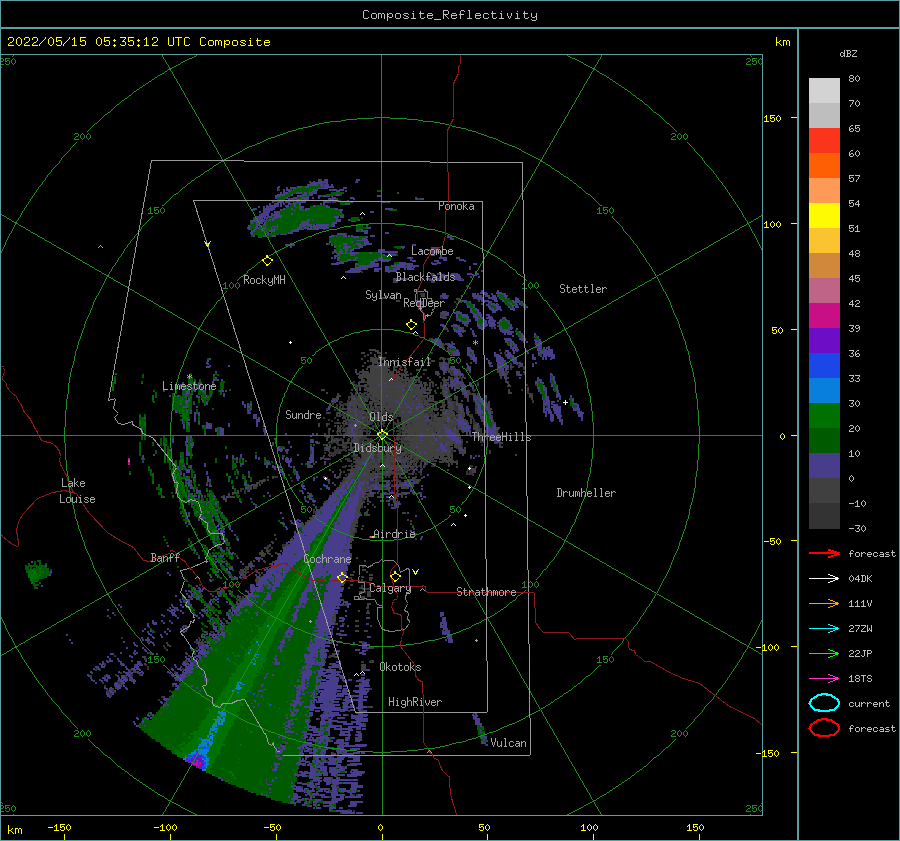The height and width of the screenshot is (841, 900).
Task: Click the red forecast ellipse symbol
Action: (824, 728)
